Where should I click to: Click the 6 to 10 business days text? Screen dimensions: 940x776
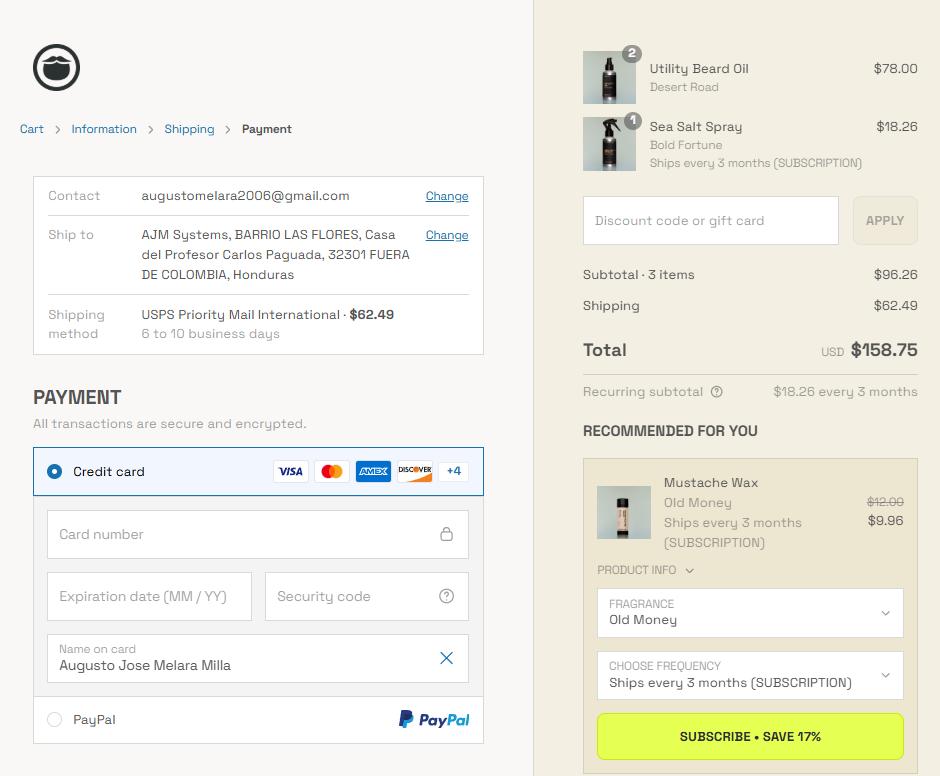coord(210,333)
